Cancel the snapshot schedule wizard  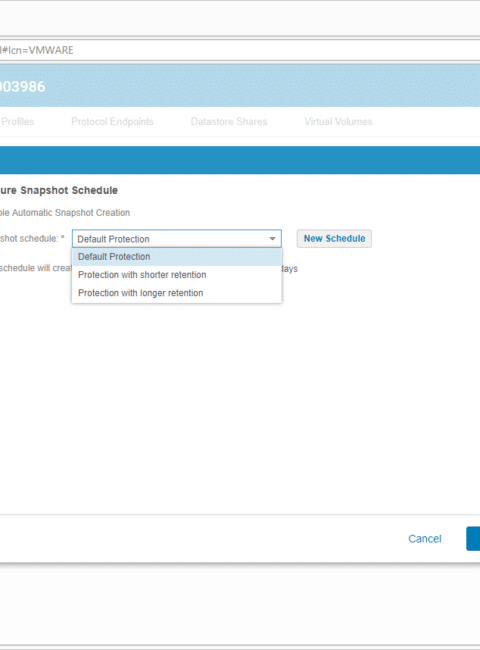click(x=425, y=538)
